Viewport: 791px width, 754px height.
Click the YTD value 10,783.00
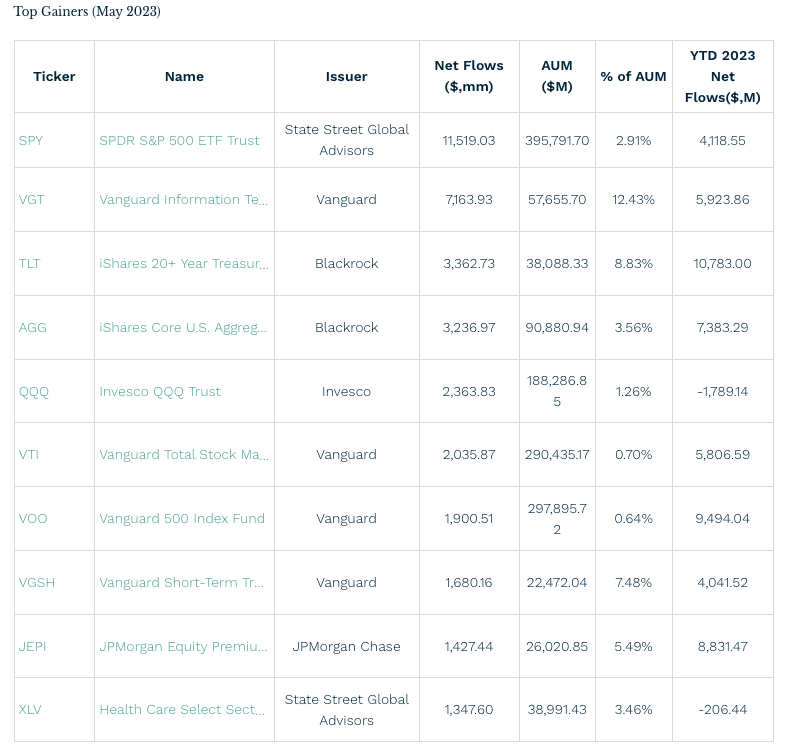point(722,264)
